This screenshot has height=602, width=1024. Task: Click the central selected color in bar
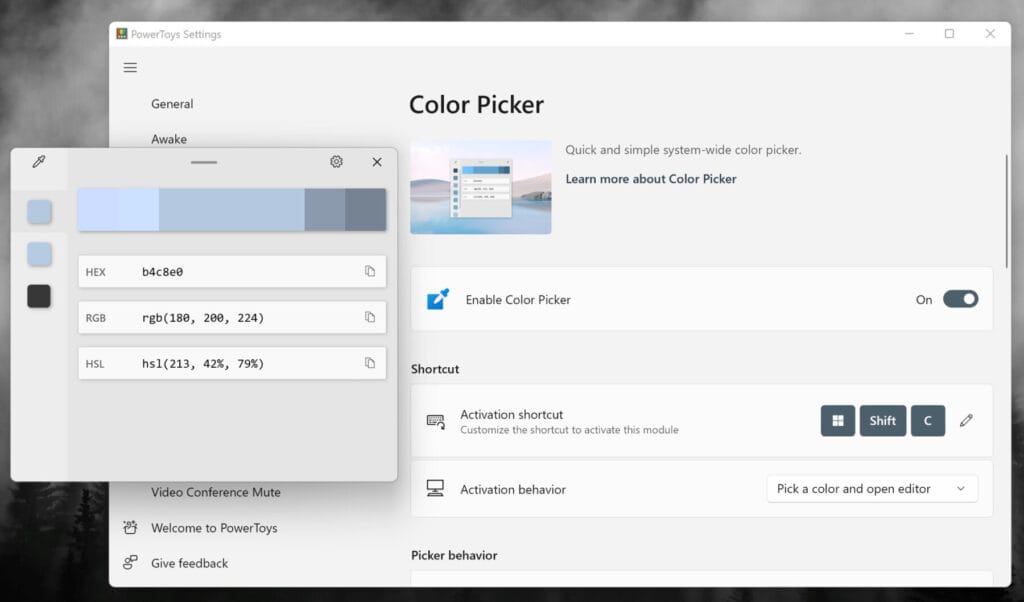[231, 210]
